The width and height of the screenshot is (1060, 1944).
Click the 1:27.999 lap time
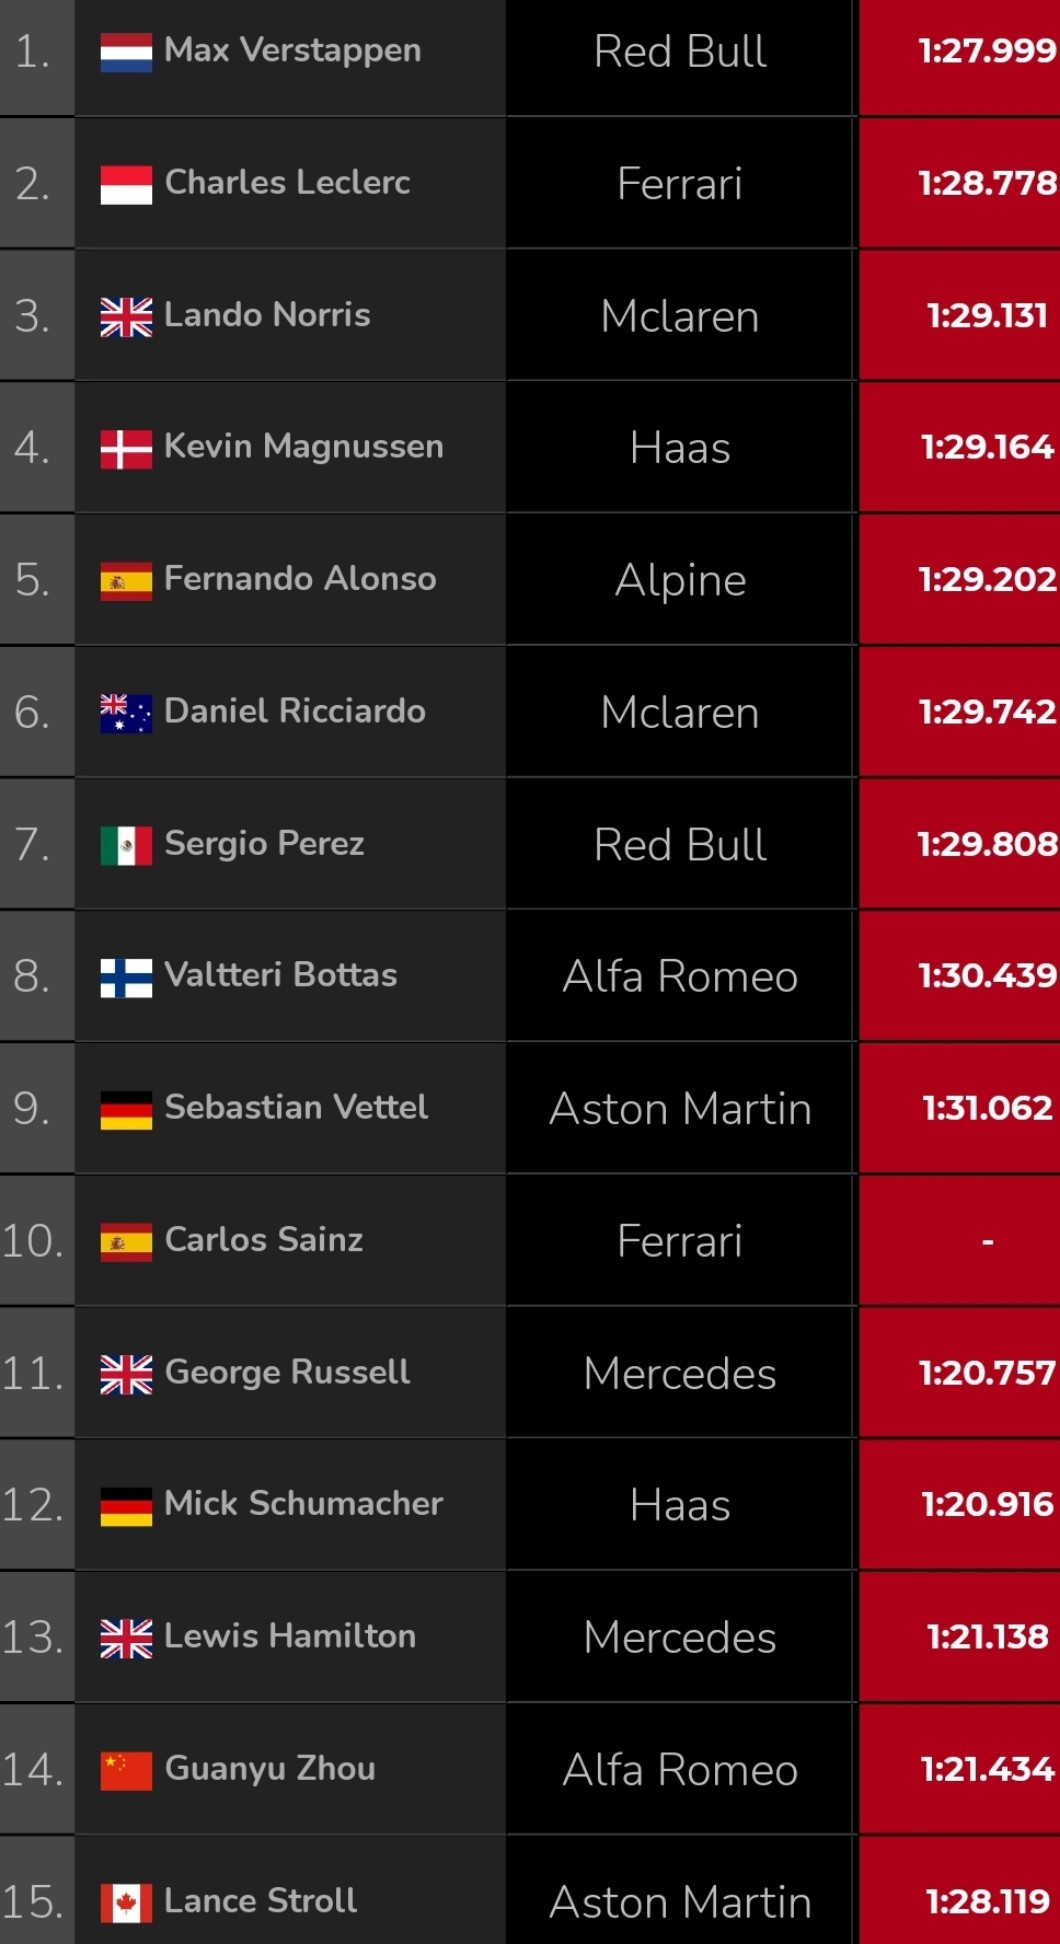[986, 51]
